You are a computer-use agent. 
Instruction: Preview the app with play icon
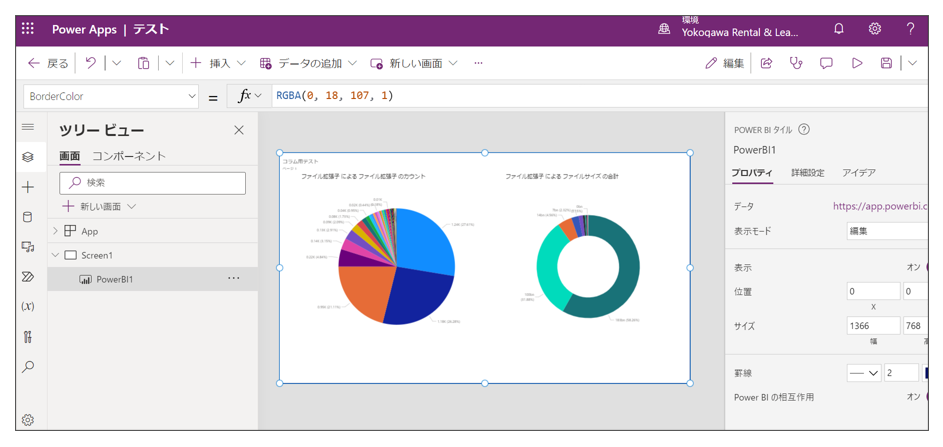coord(857,63)
